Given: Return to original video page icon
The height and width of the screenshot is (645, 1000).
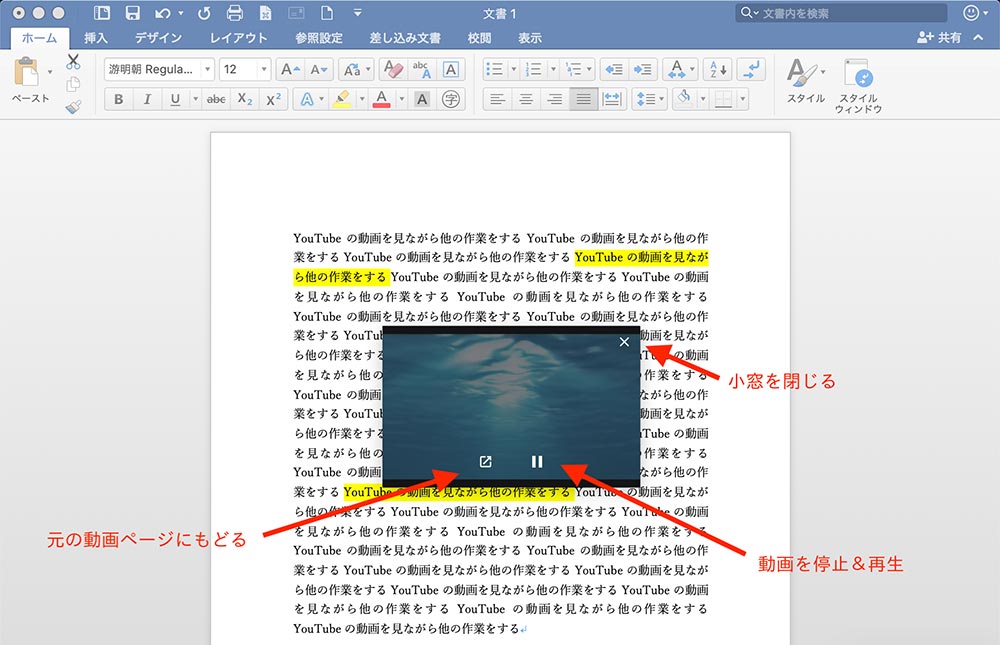Looking at the screenshot, I should tap(485, 461).
